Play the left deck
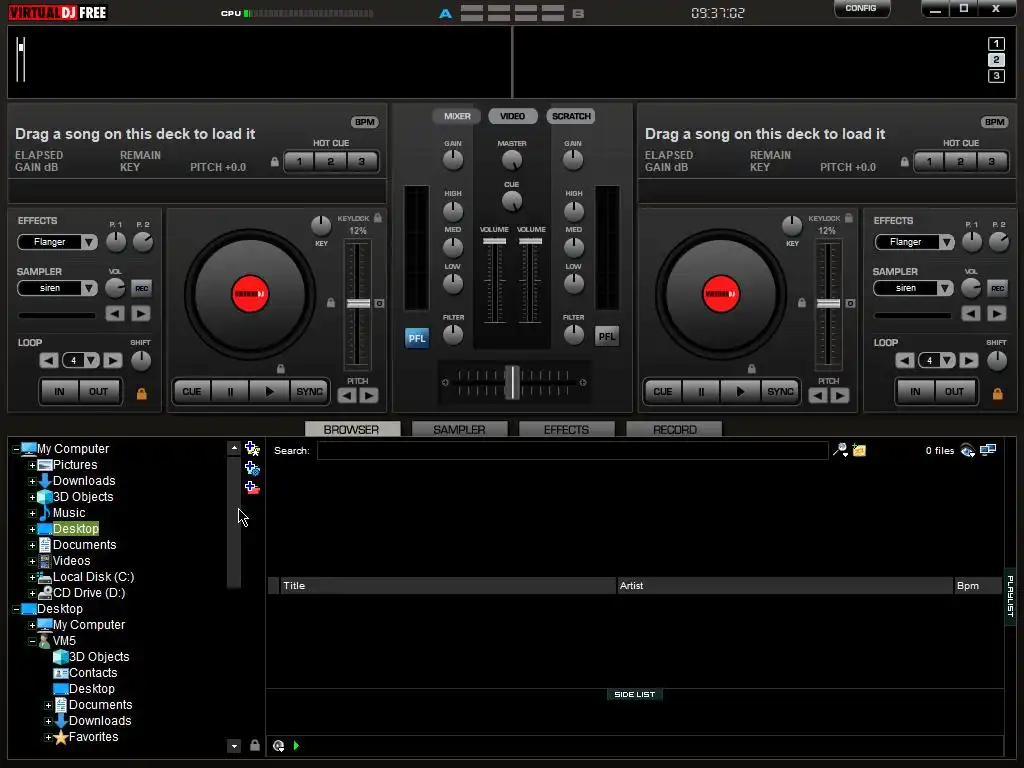This screenshot has height=768, width=1024. [x=269, y=391]
